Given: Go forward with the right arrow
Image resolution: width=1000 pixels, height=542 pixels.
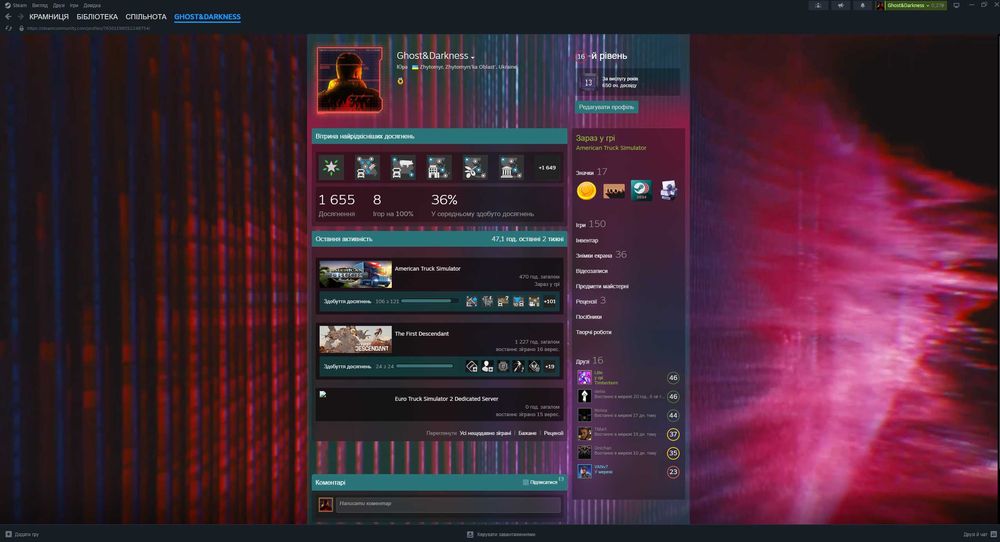Looking at the screenshot, I should pos(20,17).
